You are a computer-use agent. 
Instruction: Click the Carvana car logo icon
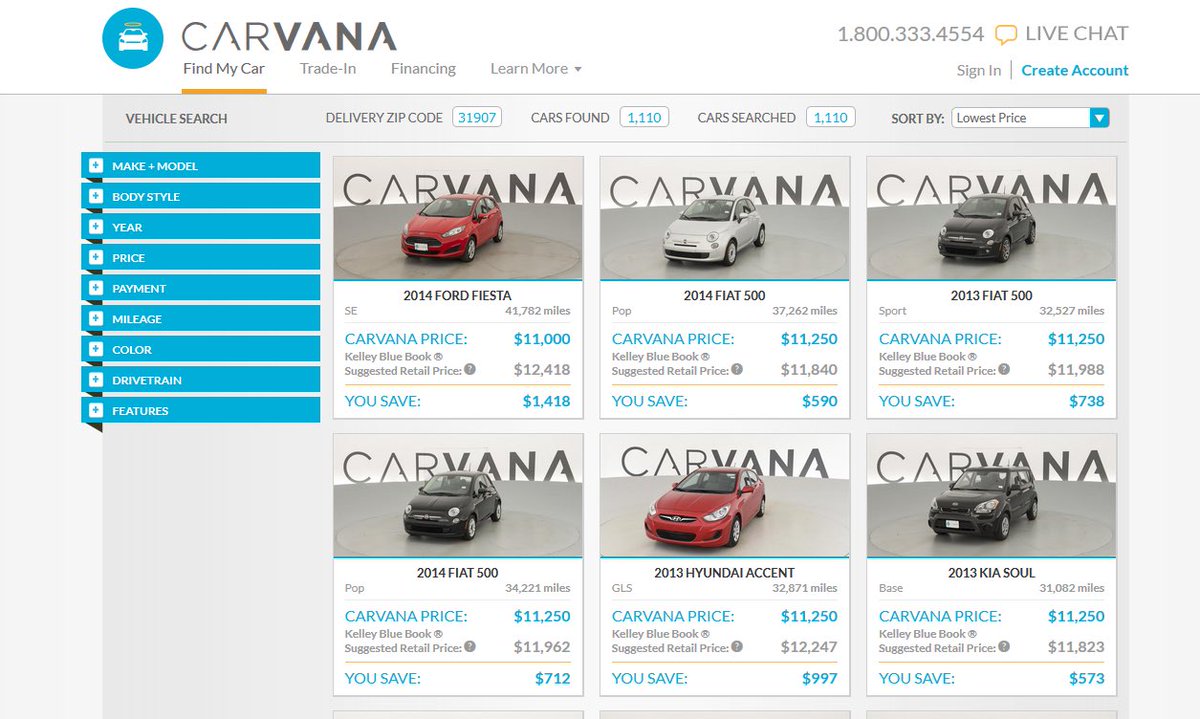133,38
